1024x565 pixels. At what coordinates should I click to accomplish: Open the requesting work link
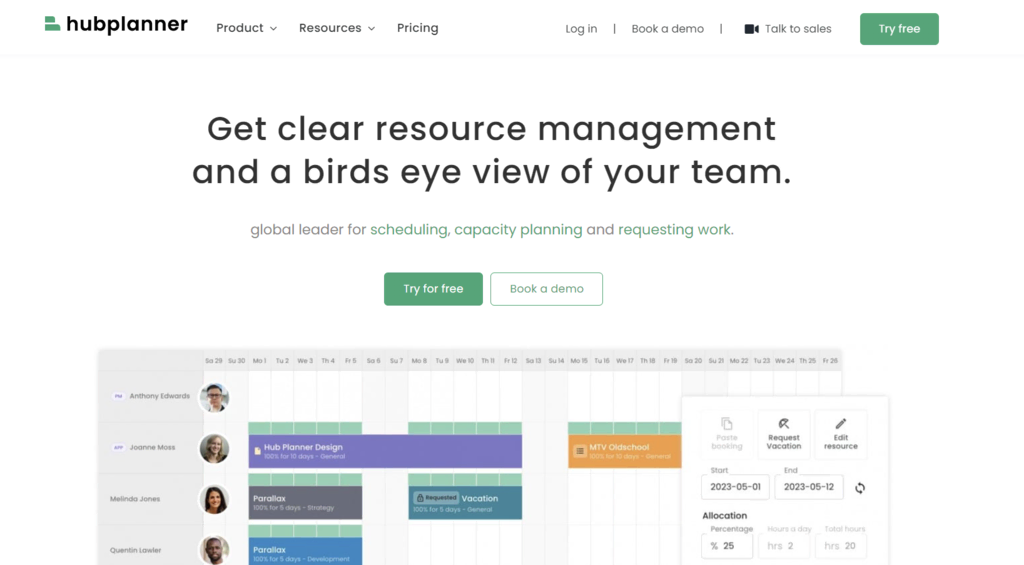coord(674,230)
